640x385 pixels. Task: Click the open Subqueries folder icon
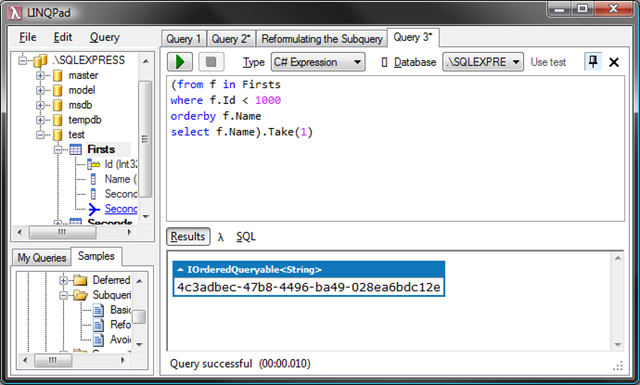80,295
